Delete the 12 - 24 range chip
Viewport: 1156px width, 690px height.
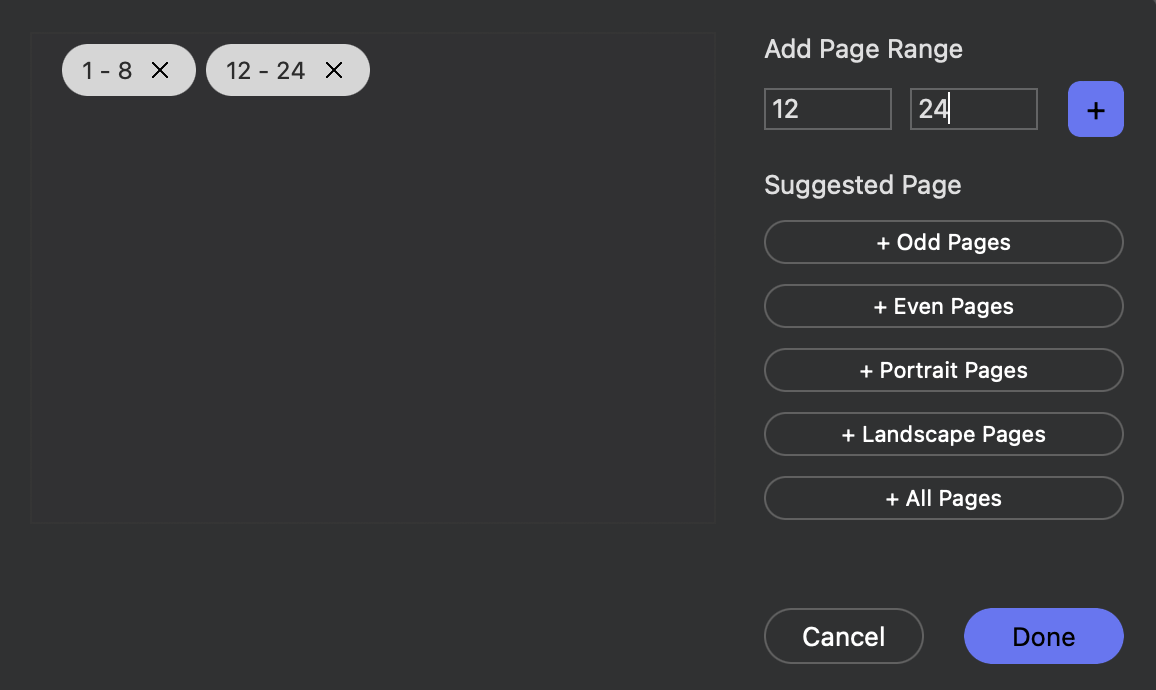click(334, 70)
